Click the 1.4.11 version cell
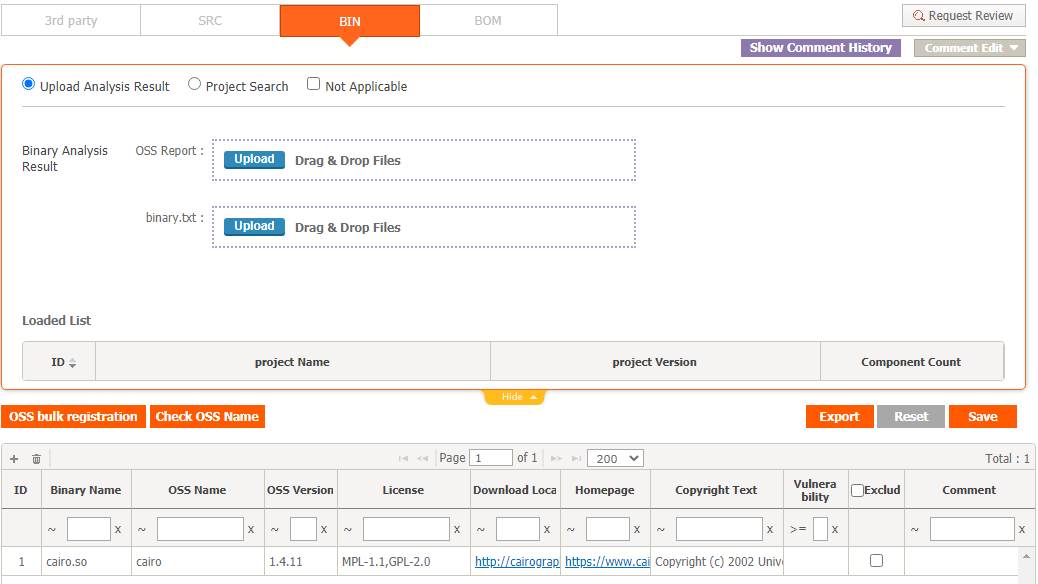Image resolution: width=1038 pixels, height=584 pixels. coord(301,561)
